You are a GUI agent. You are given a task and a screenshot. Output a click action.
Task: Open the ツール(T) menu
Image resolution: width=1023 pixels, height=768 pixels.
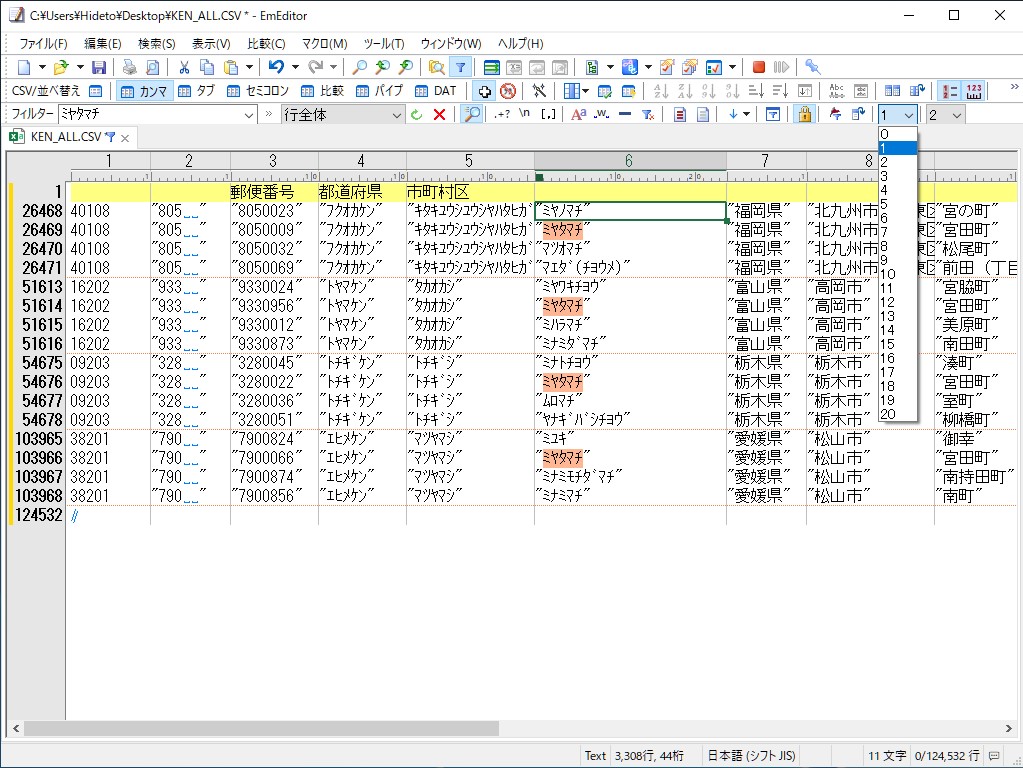pyautogui.click(x=384, y=44)
